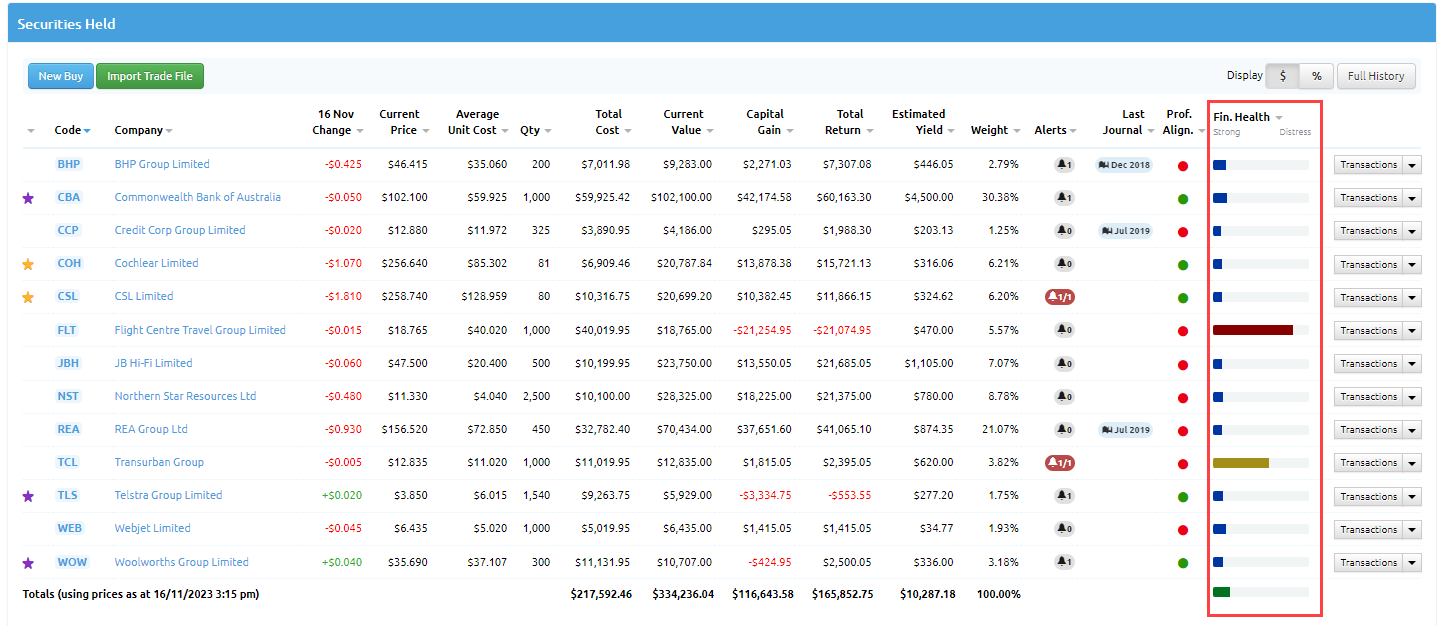Screen dimensions: 1440x626
Task: Open the filter arrow before the Code column
Action: (31, 131)
